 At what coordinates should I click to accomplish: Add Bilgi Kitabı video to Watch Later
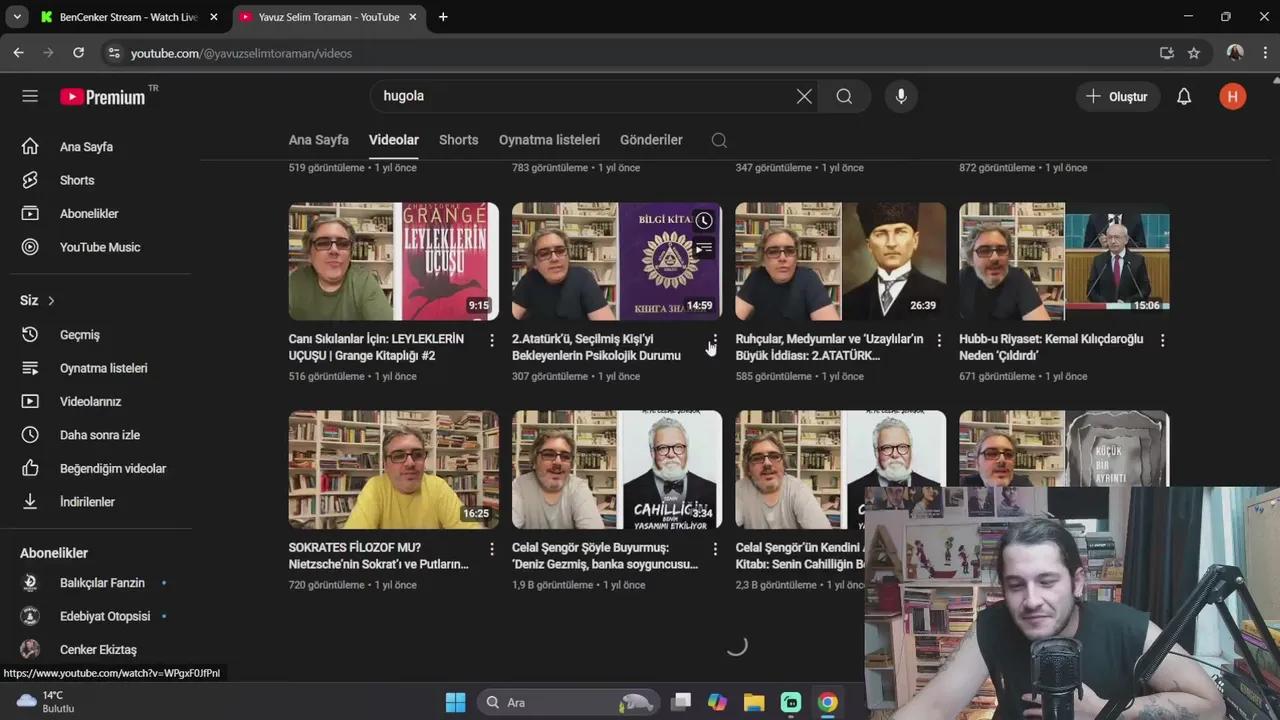(x=704, y=221)
